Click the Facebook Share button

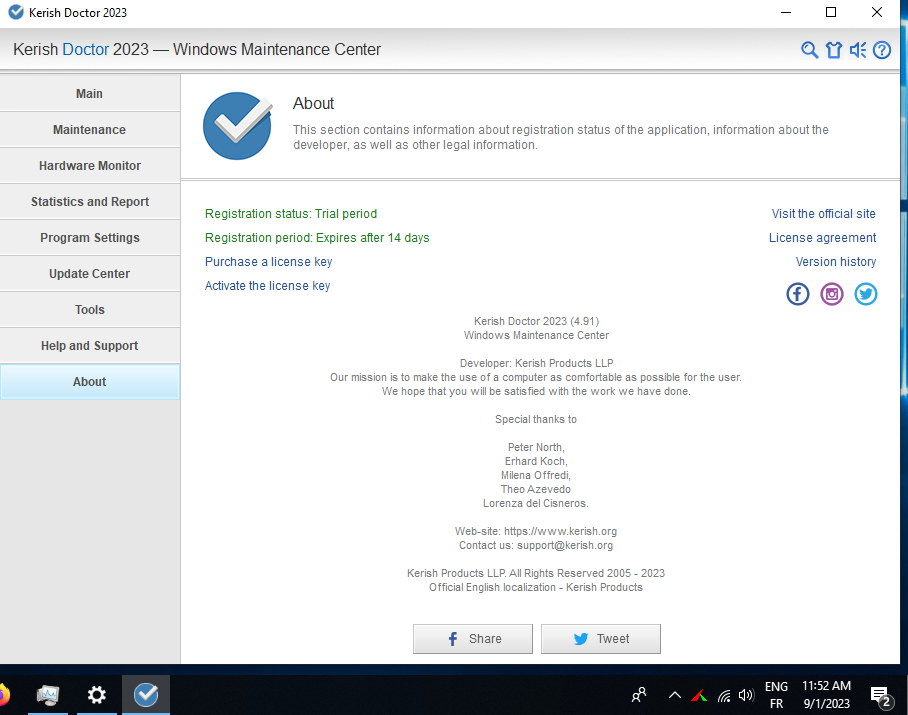[473, 639]
